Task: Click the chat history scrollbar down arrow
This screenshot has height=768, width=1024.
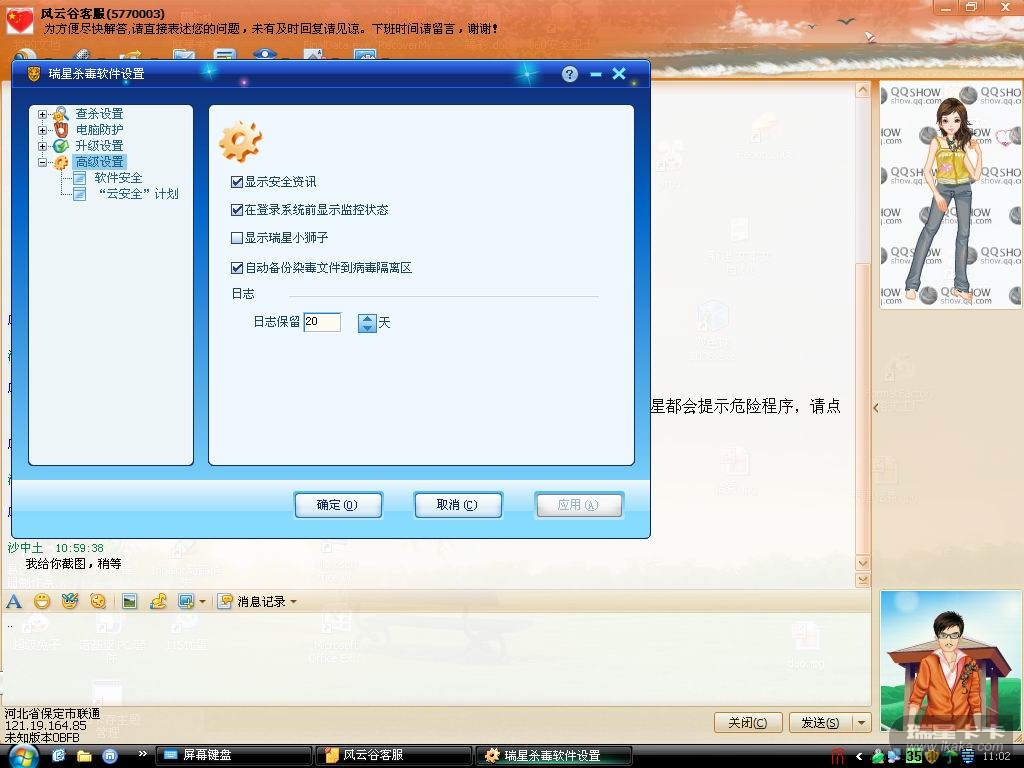Action: (x=863, y=562)
